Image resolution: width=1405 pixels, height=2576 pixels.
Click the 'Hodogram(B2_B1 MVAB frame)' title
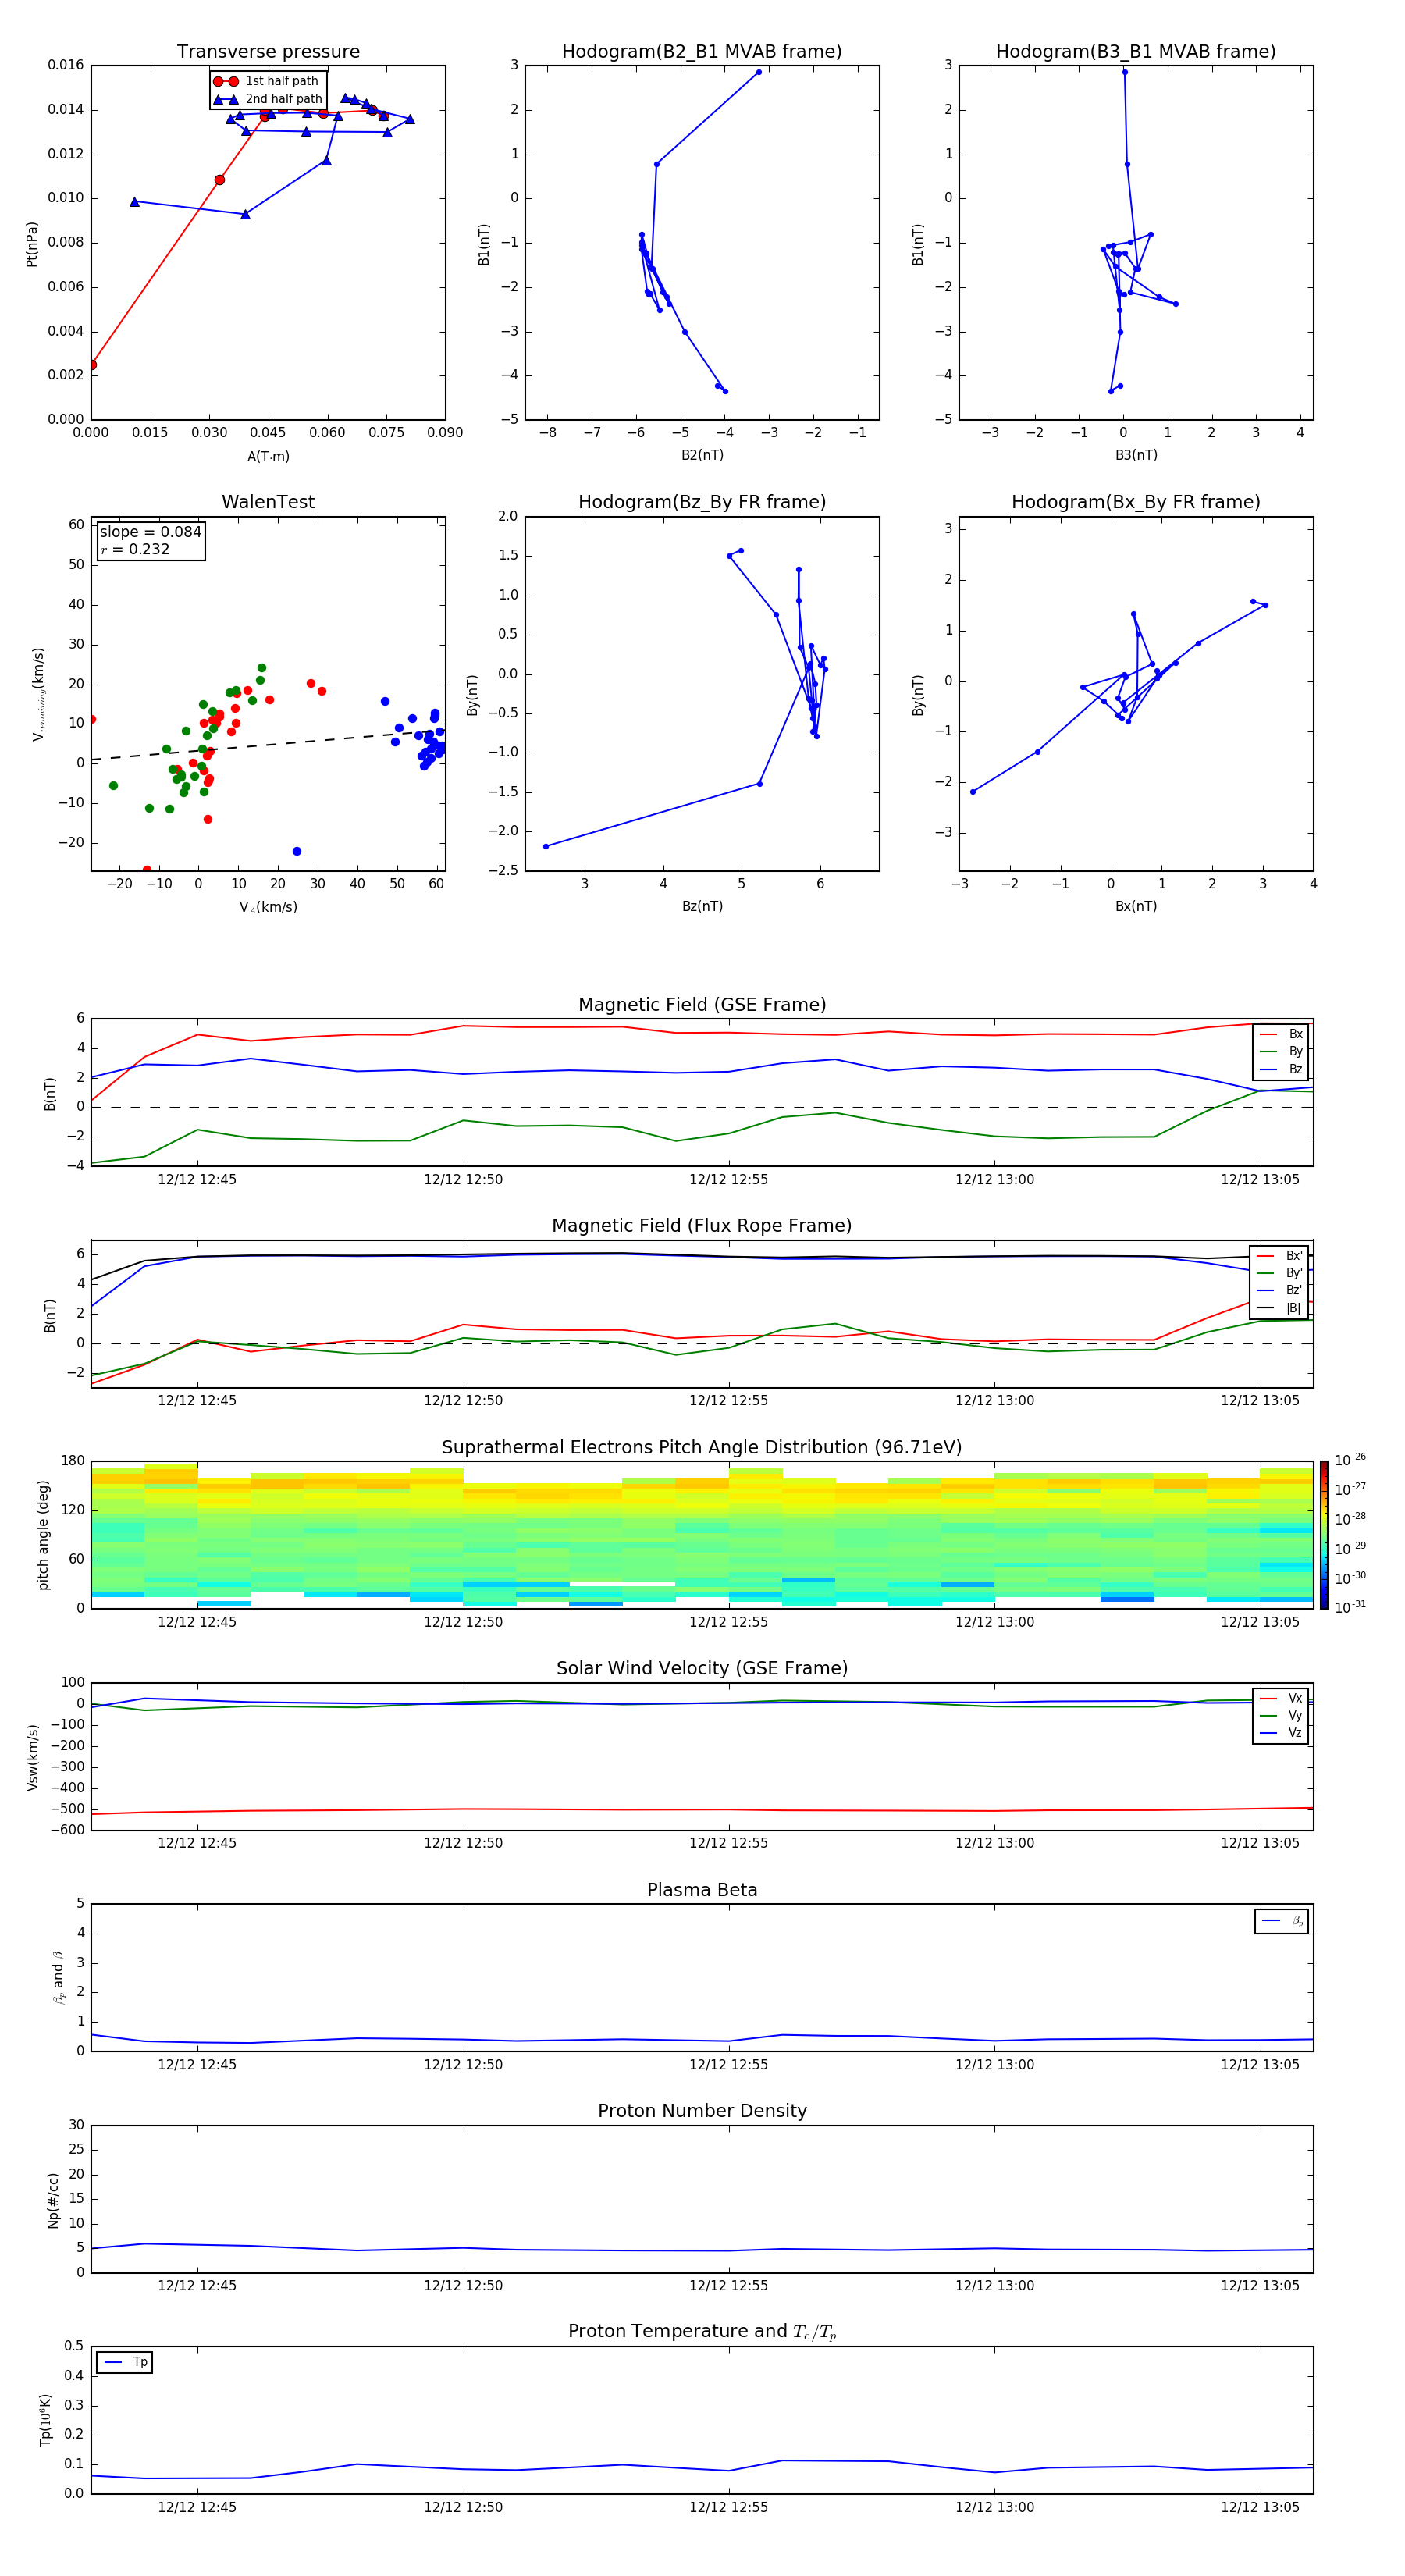coord(702,52)
